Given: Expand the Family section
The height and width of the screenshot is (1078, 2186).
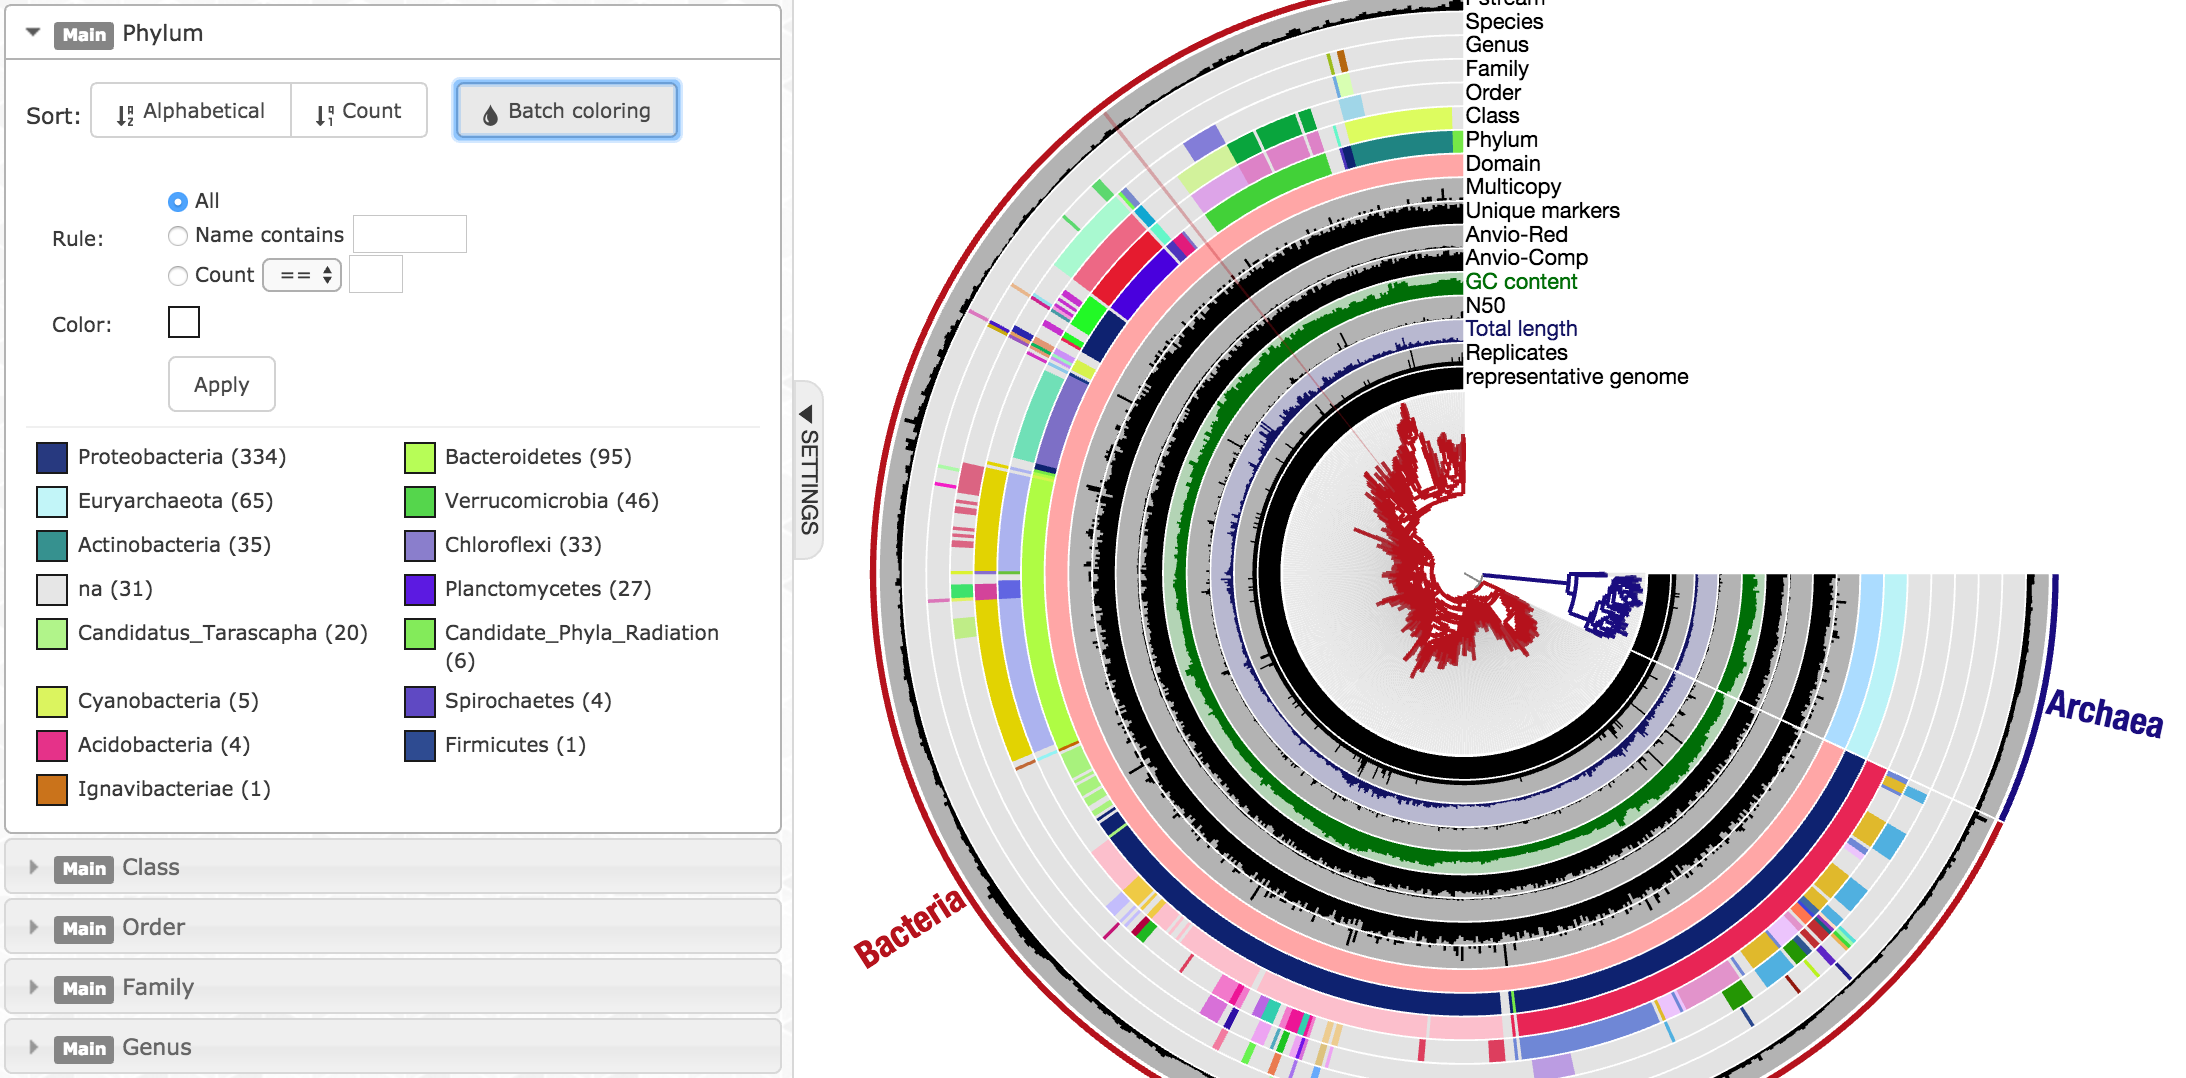Looking at the screenshot, I should point(34,987).
